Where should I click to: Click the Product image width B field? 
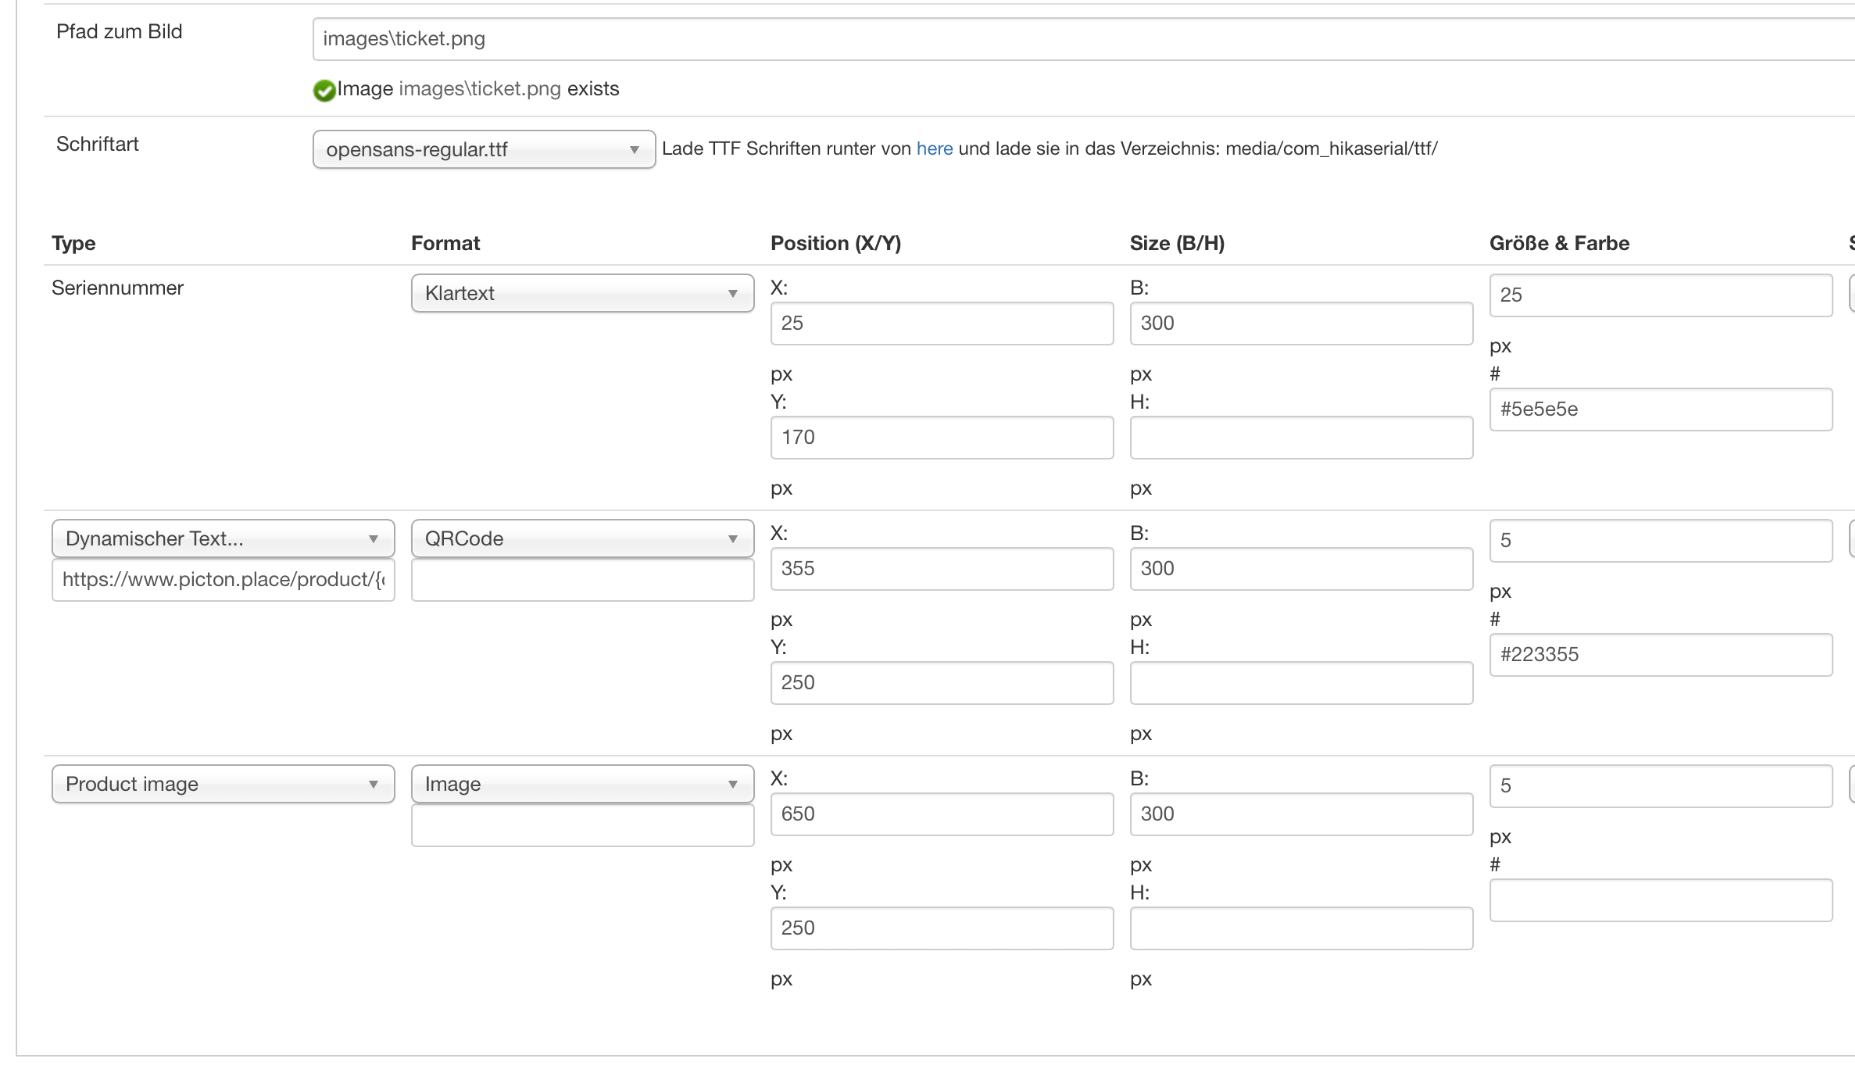(x=1301, y=815)
